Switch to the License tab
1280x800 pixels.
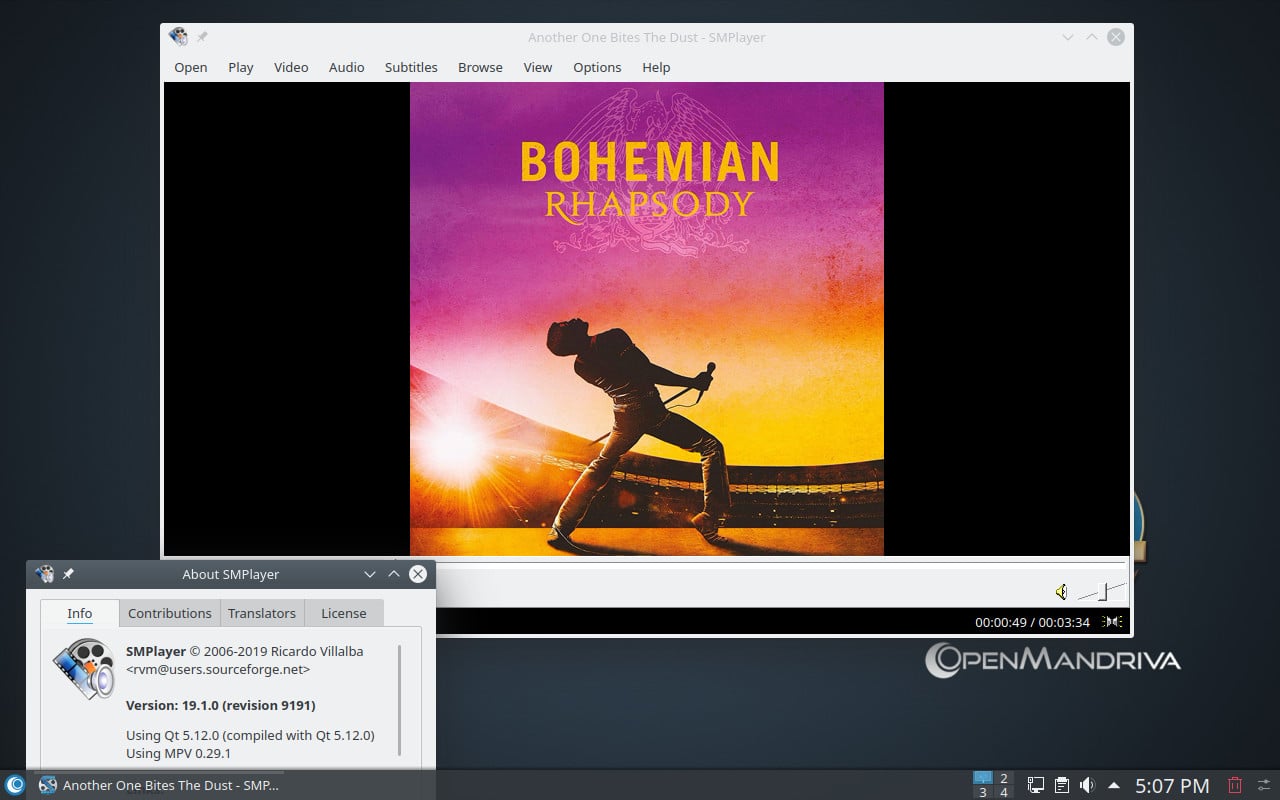coord(343,613)
